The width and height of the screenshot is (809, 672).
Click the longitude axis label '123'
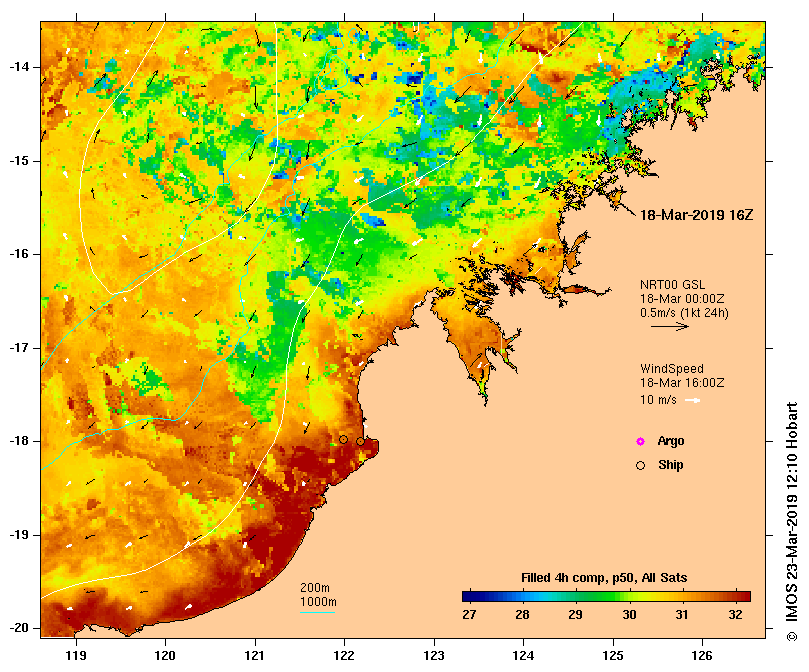(x=434, y=656)
